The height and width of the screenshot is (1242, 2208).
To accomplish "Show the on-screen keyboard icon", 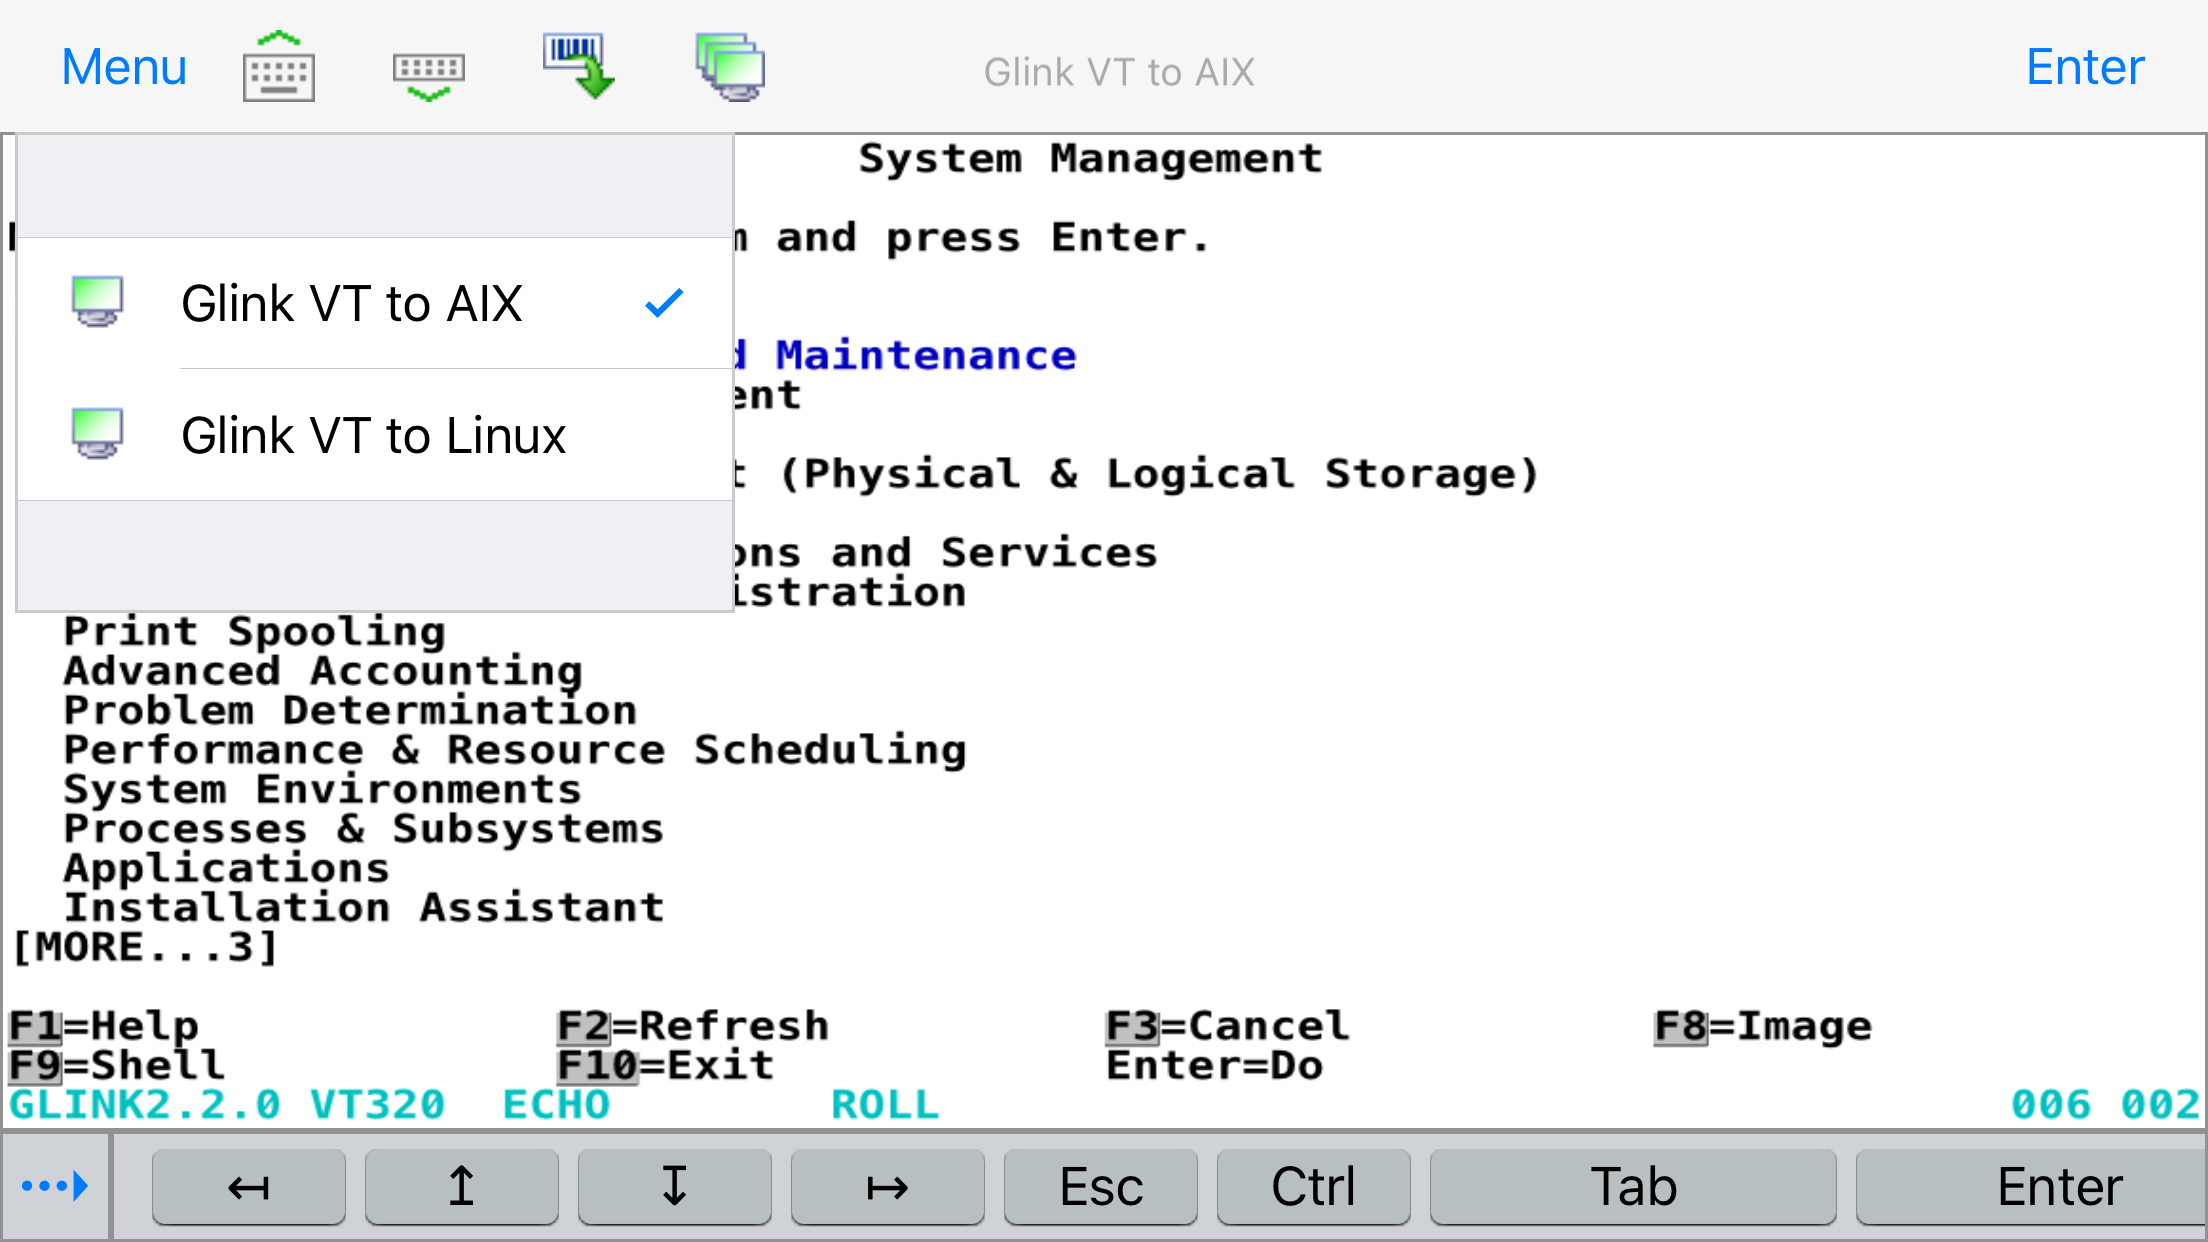I will pyautogui.click(x=279, y=67).
